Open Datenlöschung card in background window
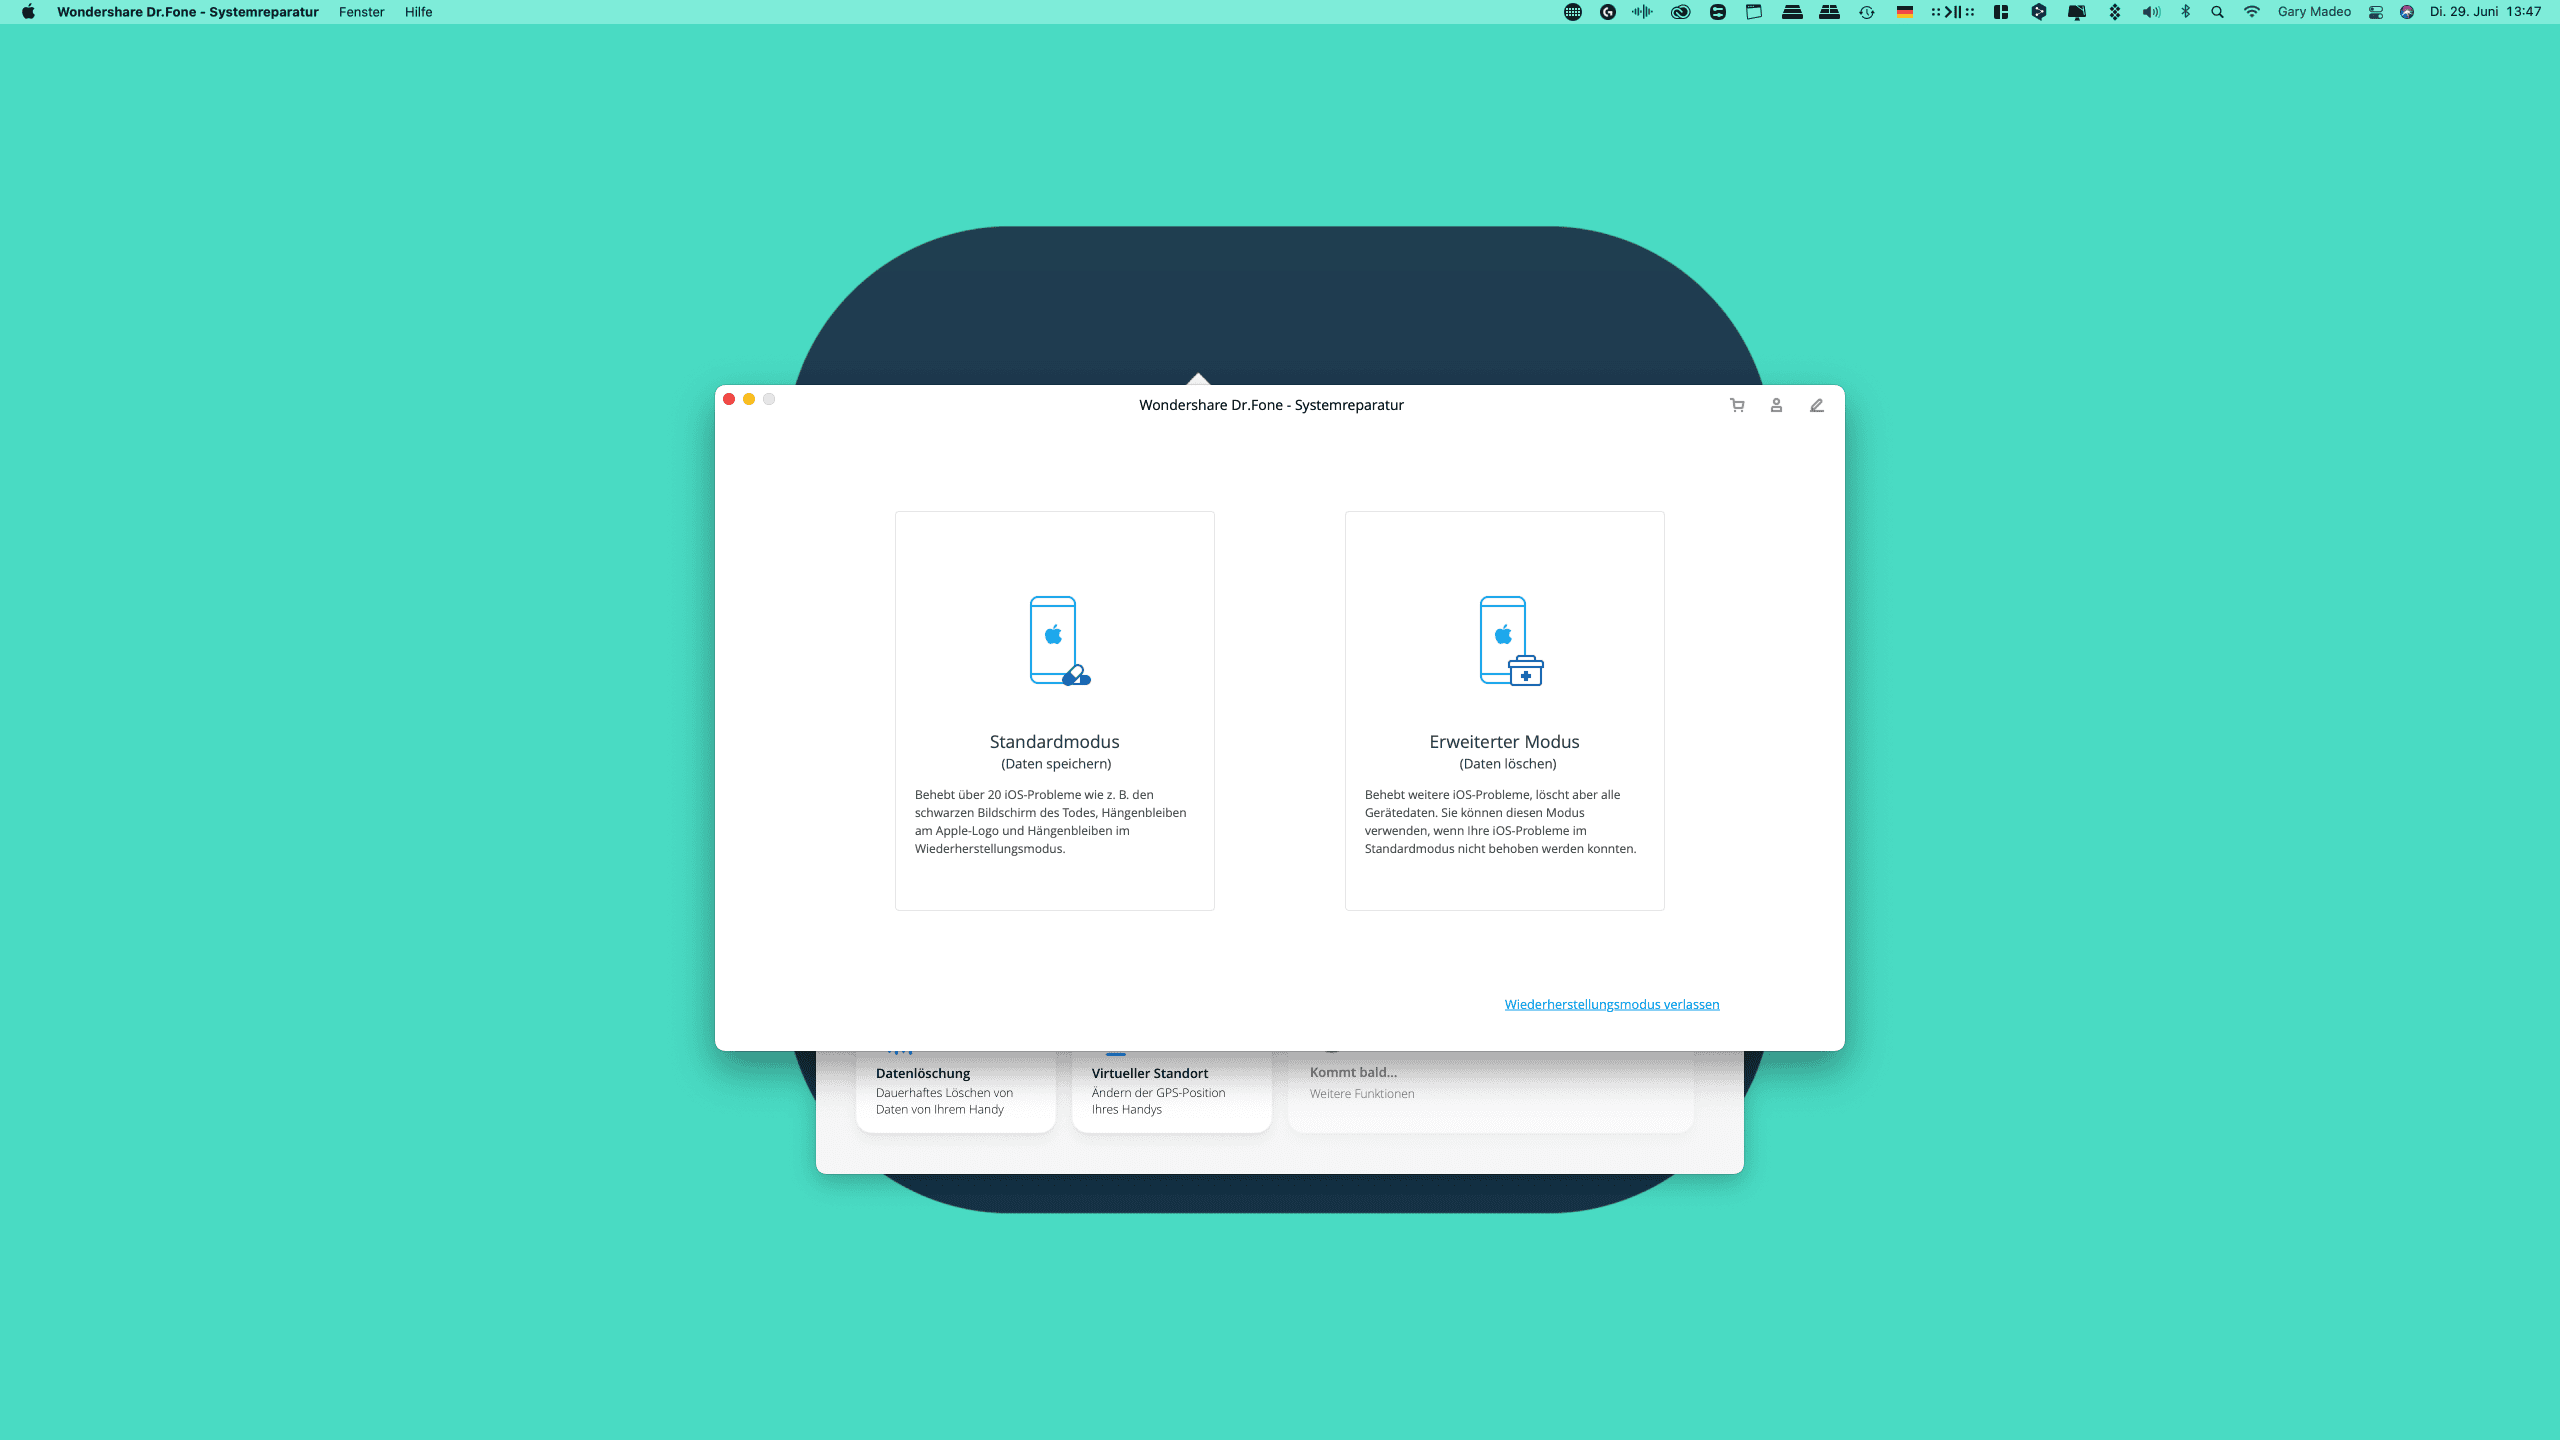 [x=956, y=1090]
